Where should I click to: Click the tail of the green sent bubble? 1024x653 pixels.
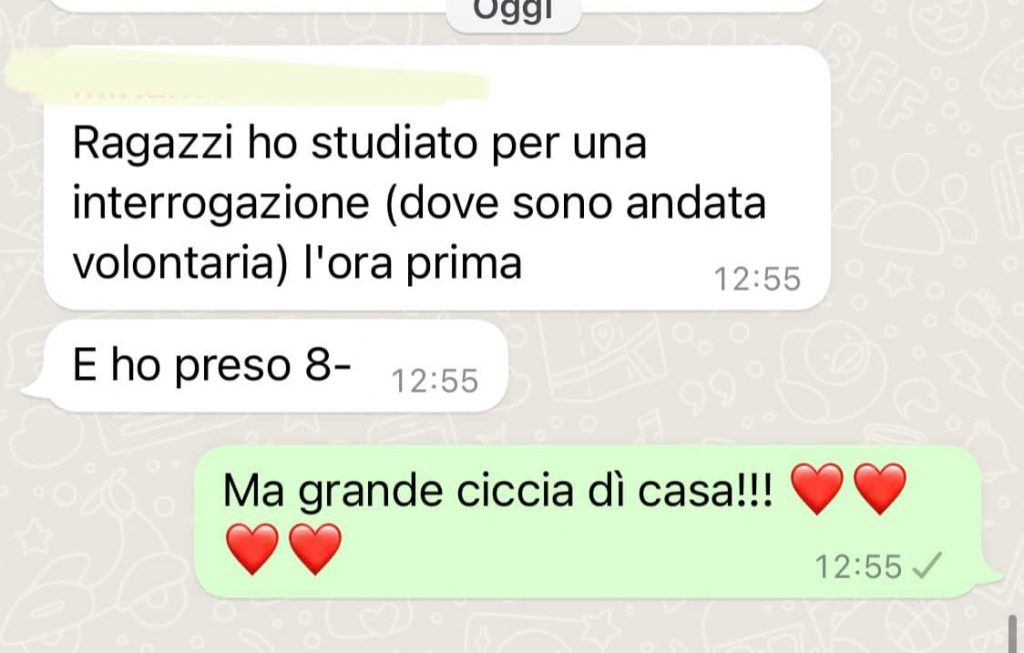pyautogui.click(x=991, y=579)
